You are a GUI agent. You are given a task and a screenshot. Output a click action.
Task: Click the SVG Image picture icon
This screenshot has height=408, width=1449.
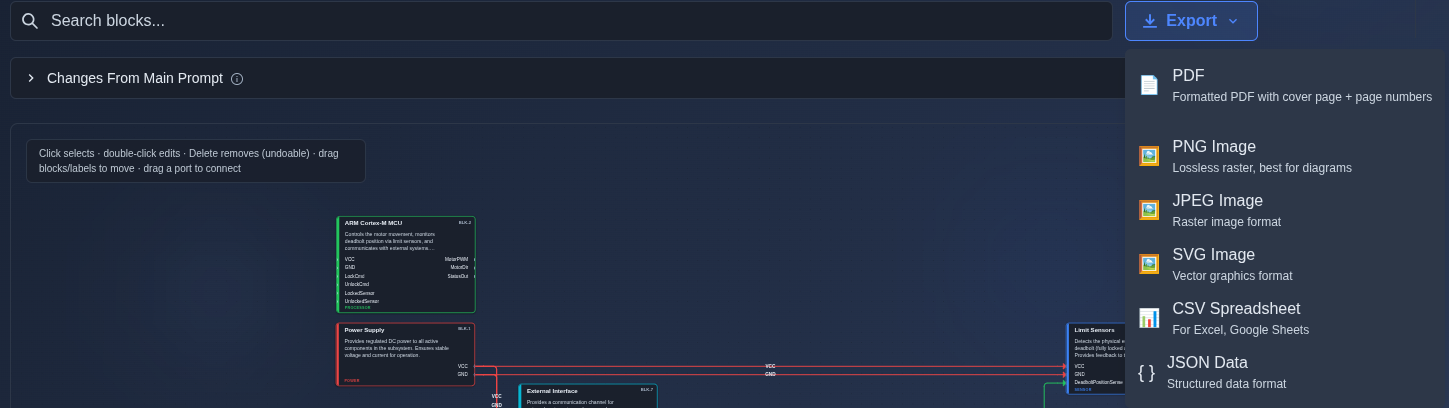pos(1149,264)
